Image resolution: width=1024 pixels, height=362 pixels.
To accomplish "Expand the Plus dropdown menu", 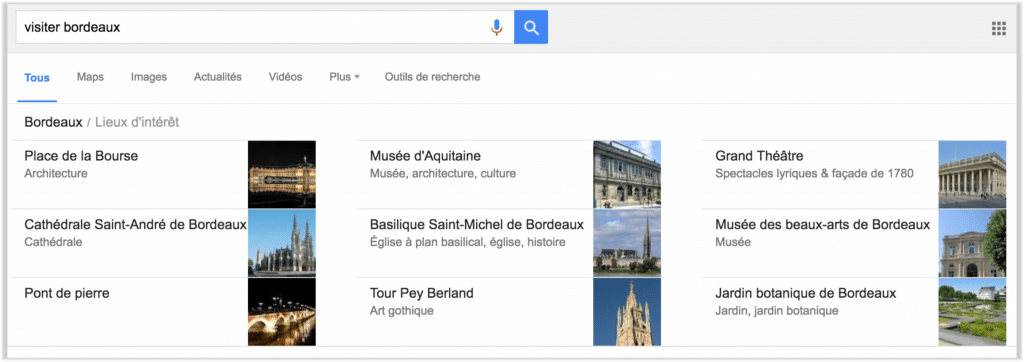I will click(345, 77).
